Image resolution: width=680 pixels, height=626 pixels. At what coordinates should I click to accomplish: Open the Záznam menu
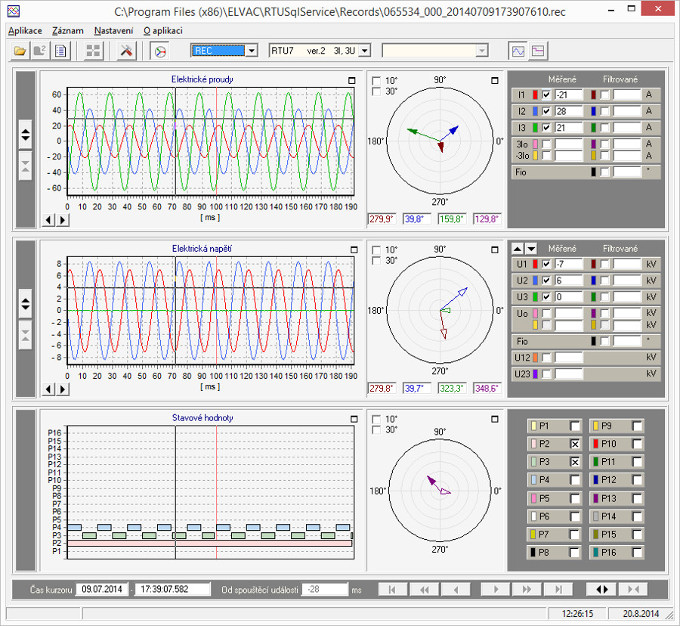click(68, 31)
